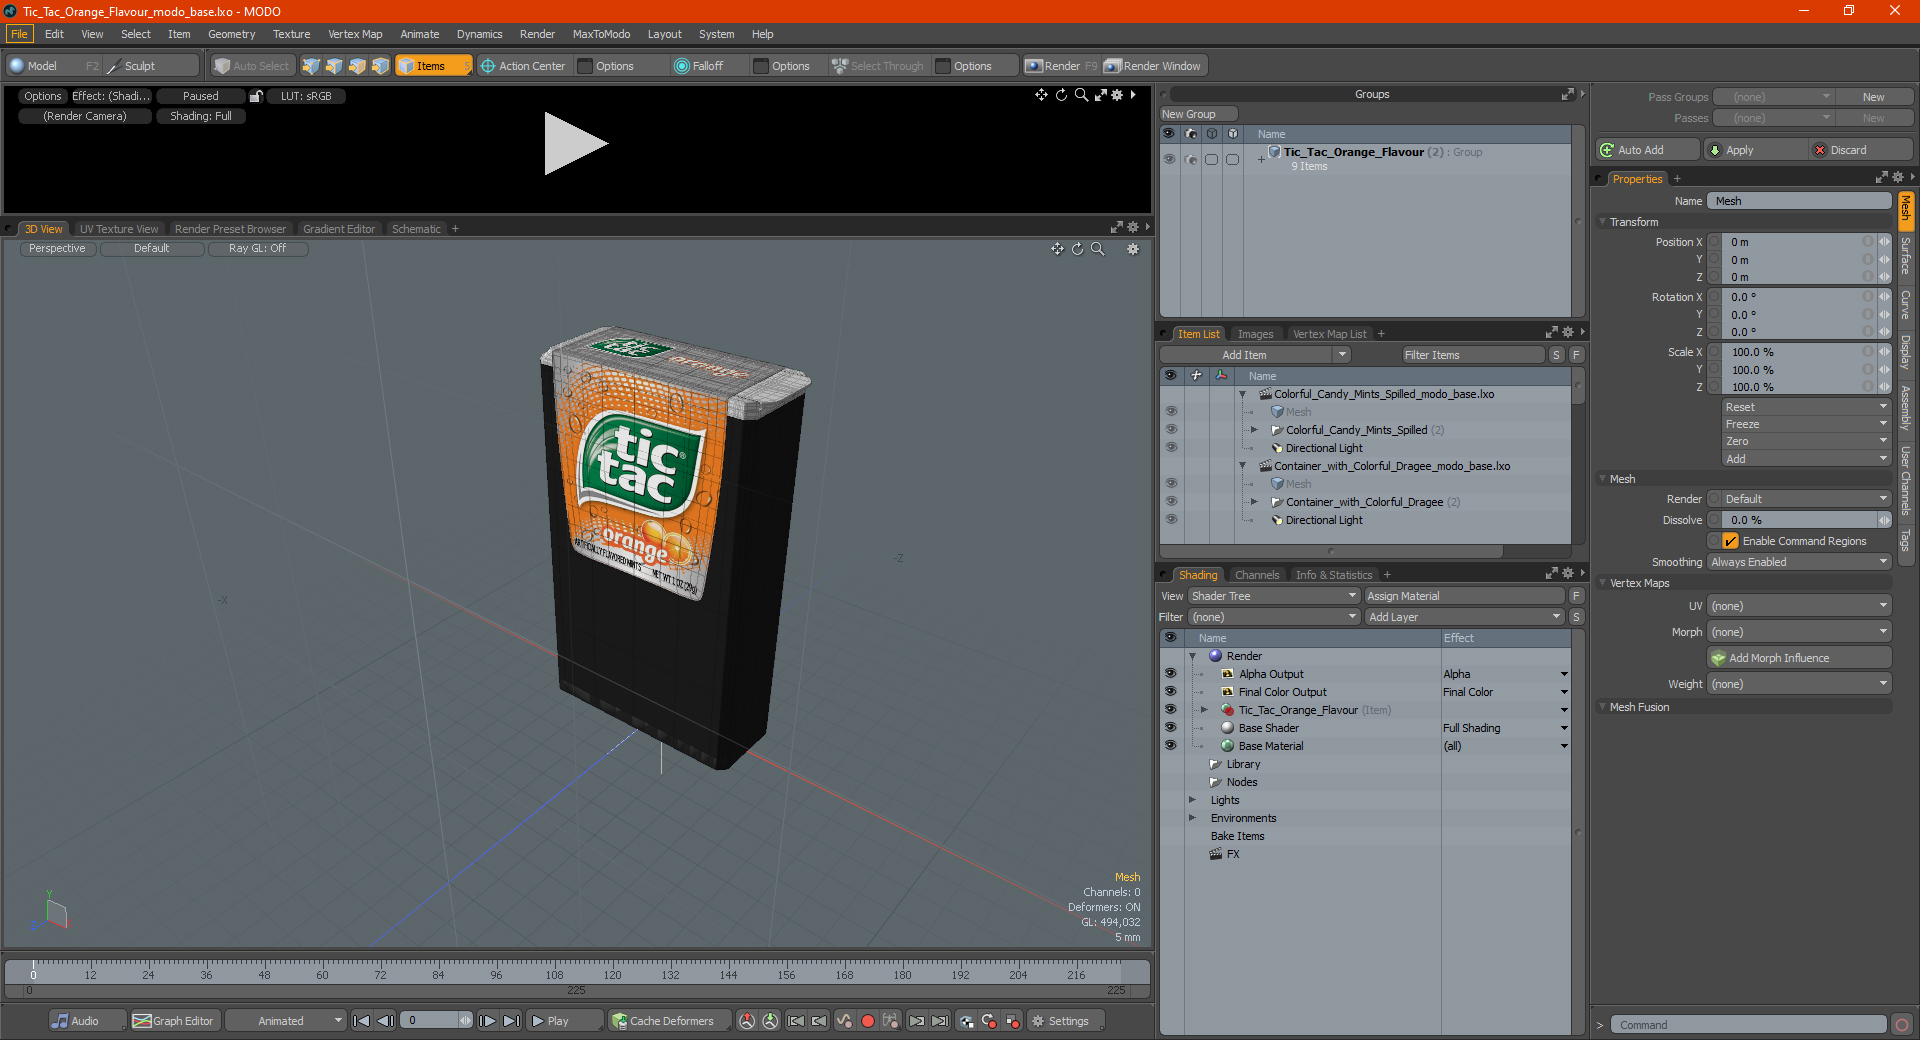This screenshot has width=1920, height=1040.
Task: Toggle visibility of Final Color Output
Action: (1170, 692)
